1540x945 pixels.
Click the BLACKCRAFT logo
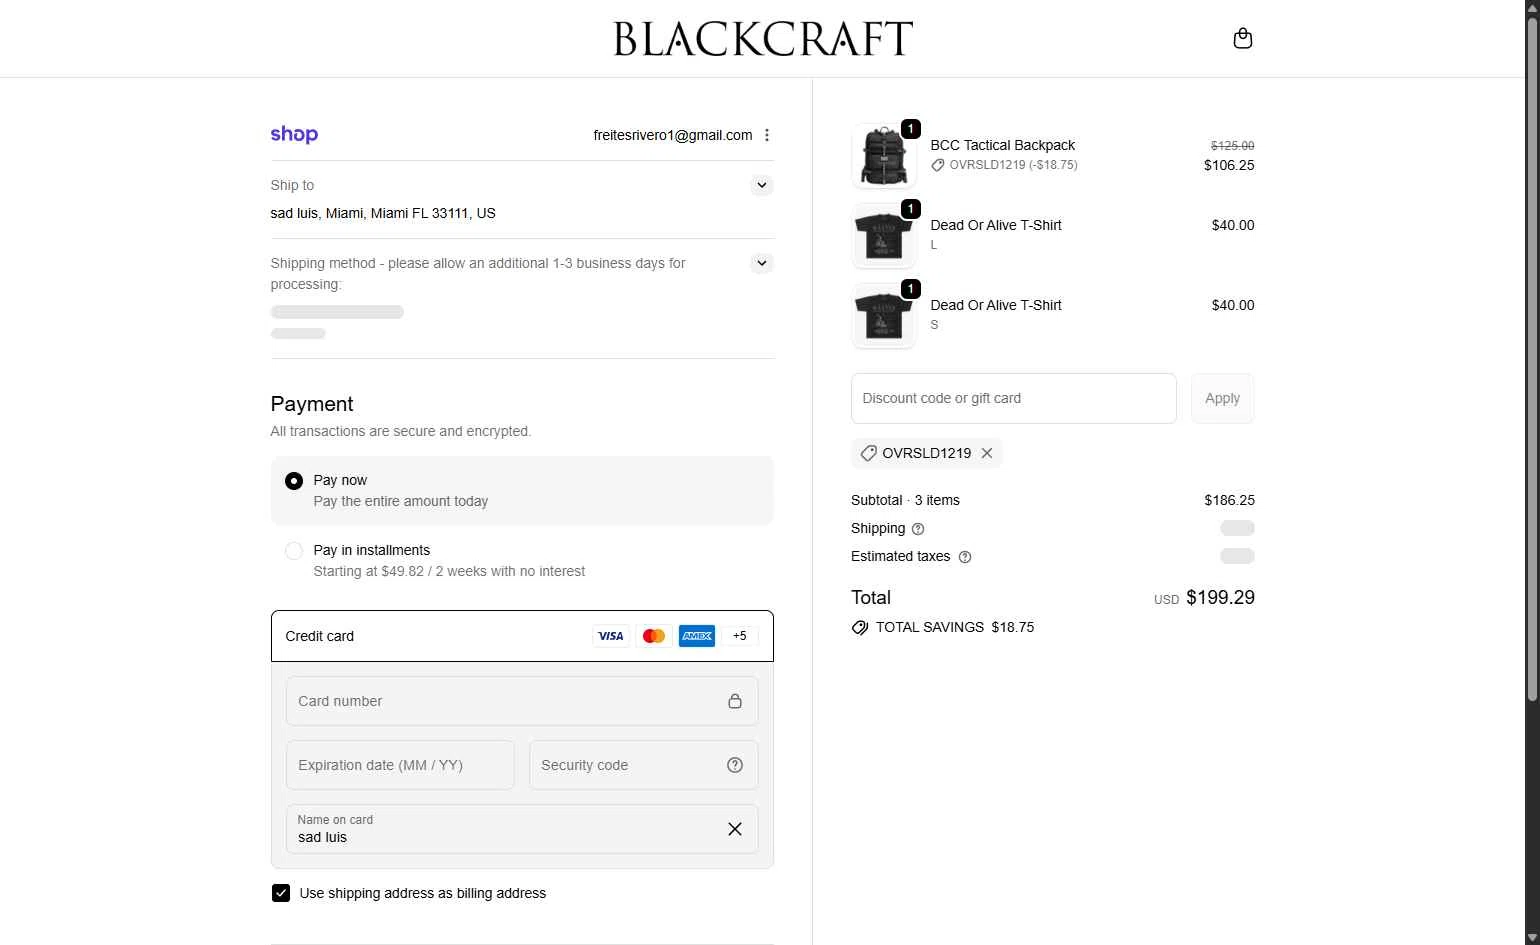click(763, 39)
